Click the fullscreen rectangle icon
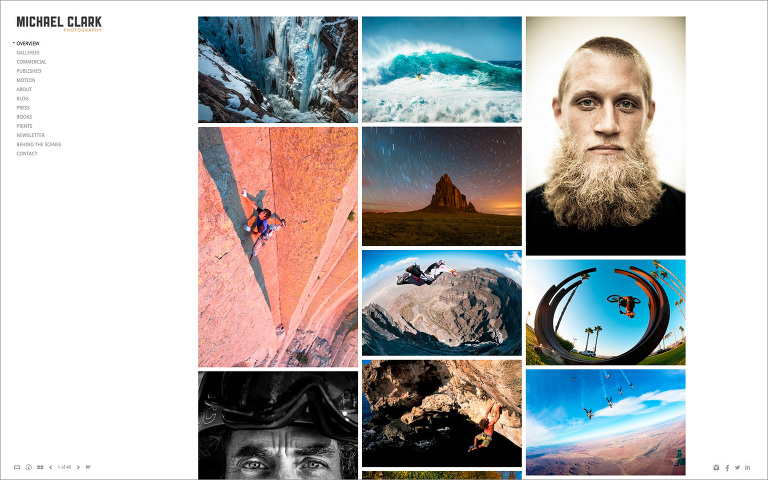768x480 pixels. 17,467
